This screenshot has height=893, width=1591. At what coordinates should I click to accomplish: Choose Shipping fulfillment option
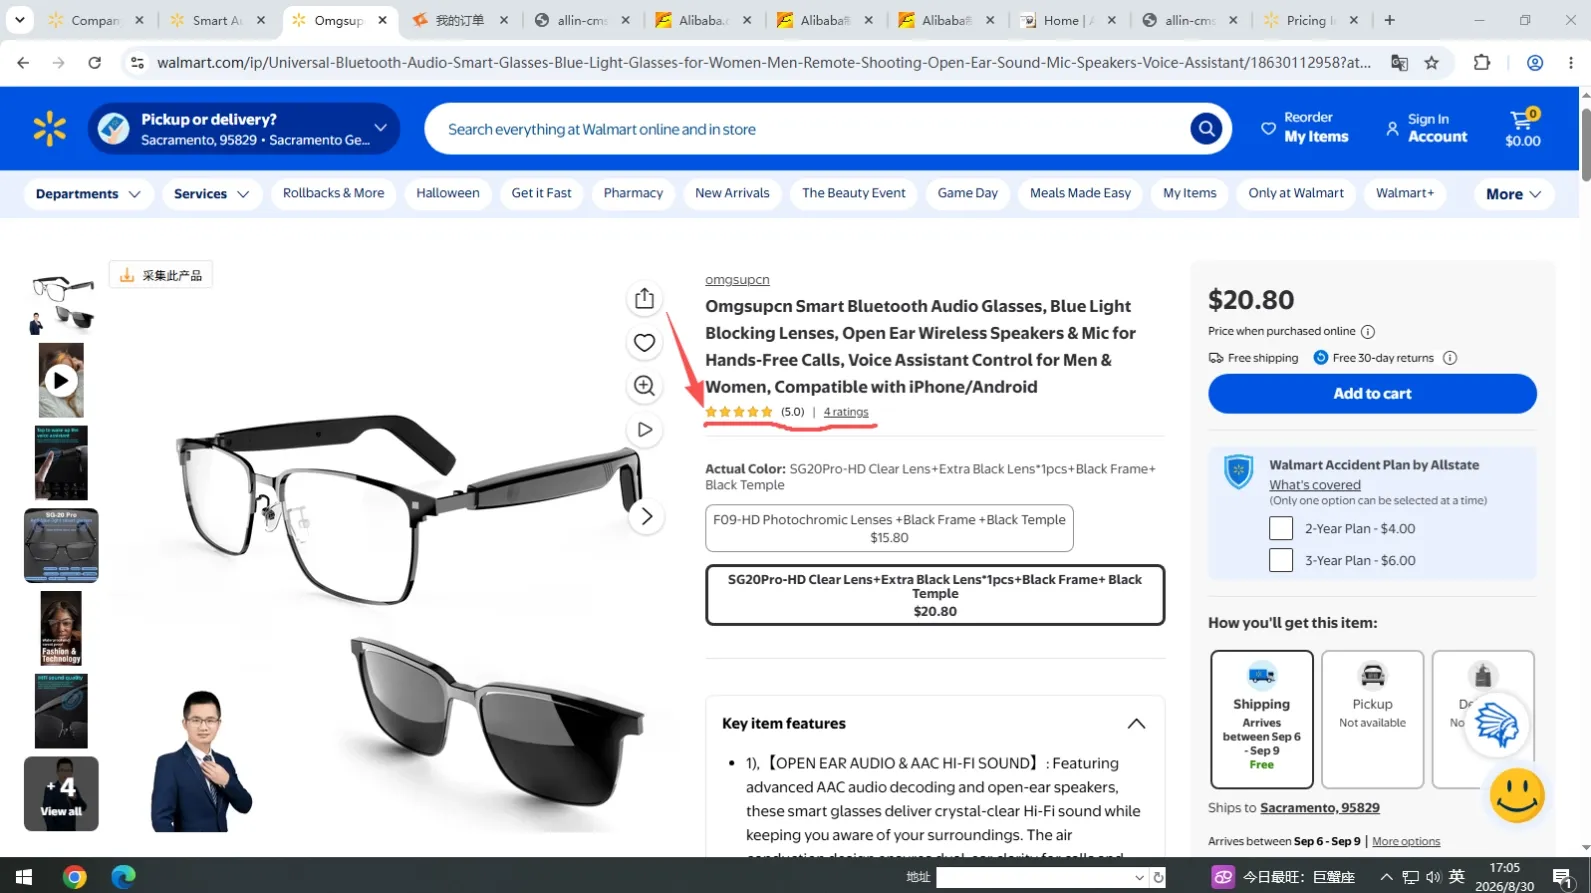coord(1261,719)
